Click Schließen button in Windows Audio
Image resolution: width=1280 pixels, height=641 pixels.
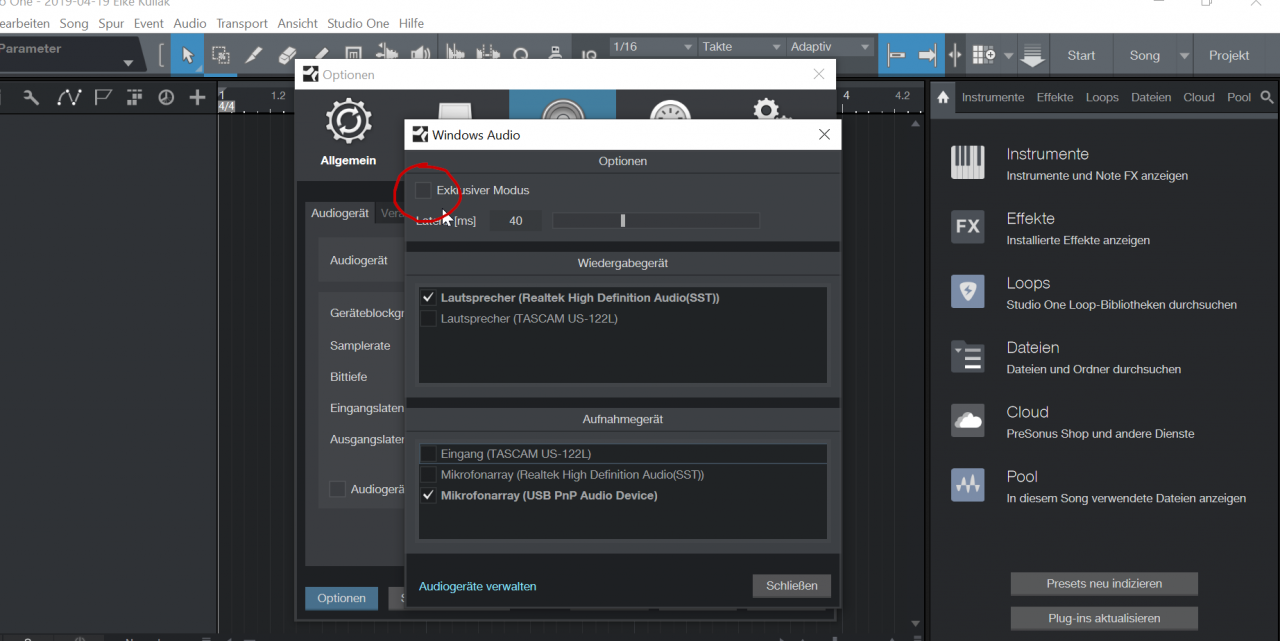[x=792, y=586]
